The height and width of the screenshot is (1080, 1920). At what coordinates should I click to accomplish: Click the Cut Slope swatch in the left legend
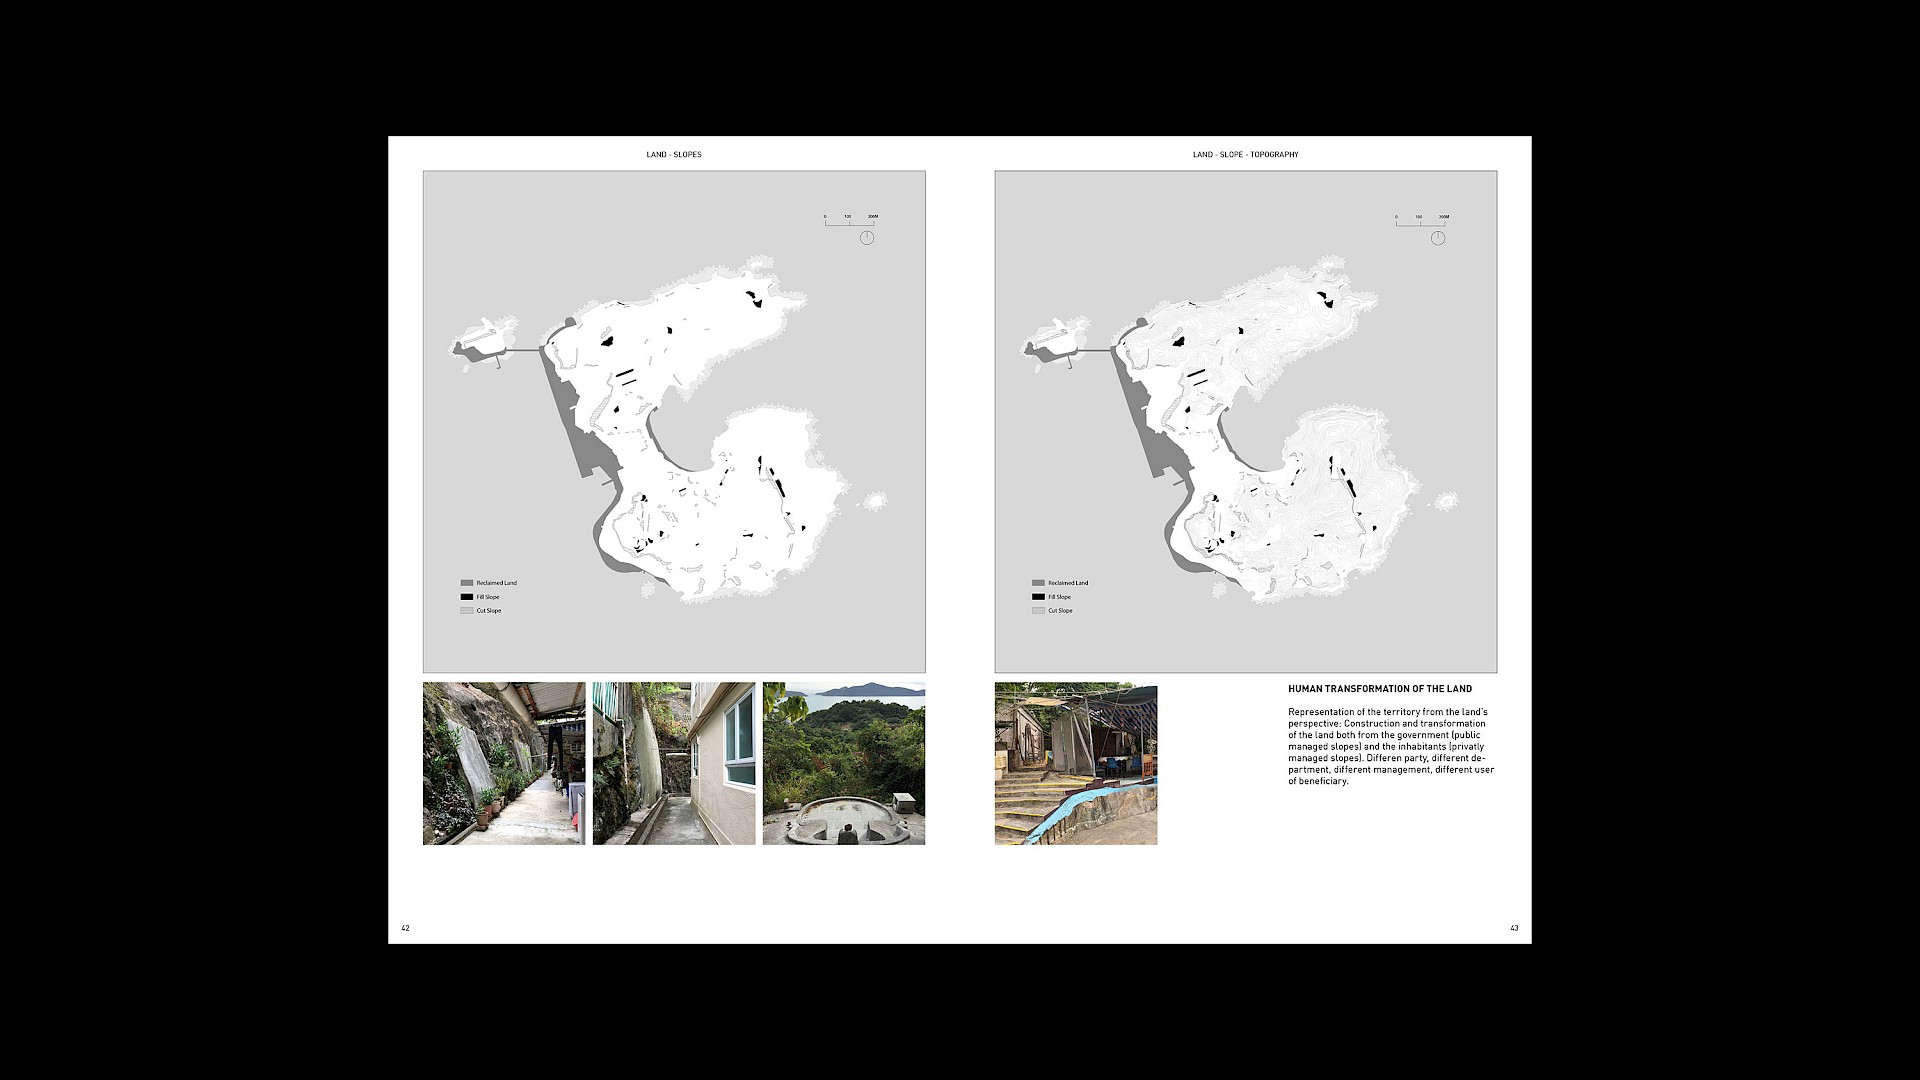(x=466, y=610)
